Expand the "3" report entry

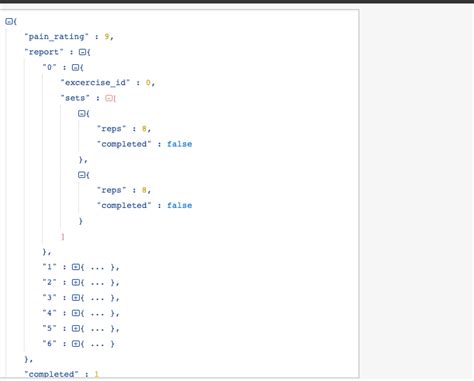tap(76, 298)
